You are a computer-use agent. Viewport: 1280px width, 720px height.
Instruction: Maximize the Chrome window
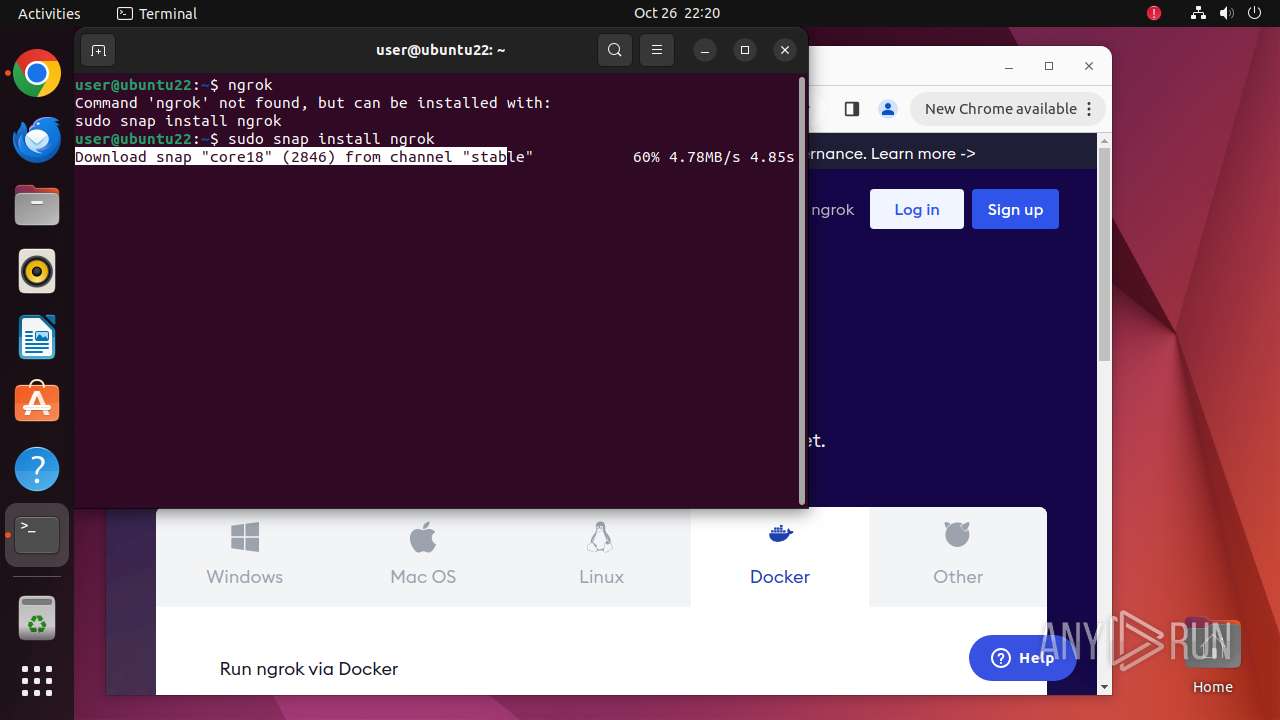pyautogui.click(x=1048, y=66)
